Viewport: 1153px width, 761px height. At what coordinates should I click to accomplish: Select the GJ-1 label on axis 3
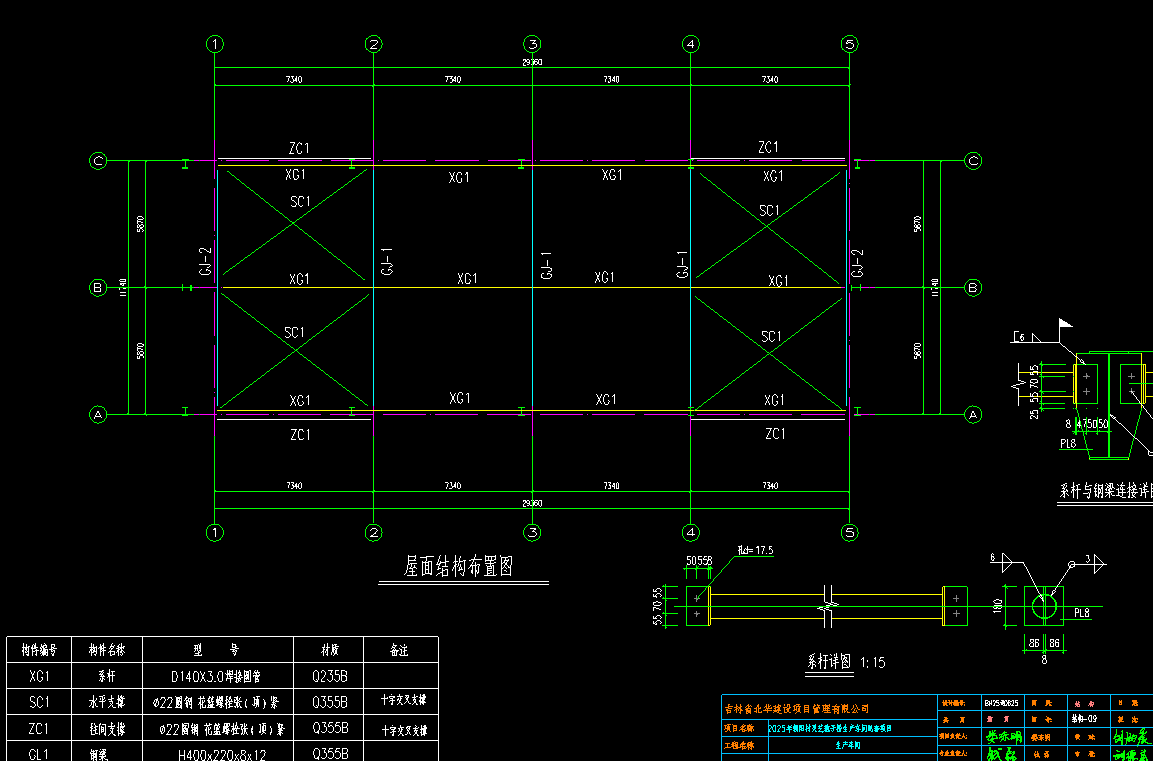point(546,265)
